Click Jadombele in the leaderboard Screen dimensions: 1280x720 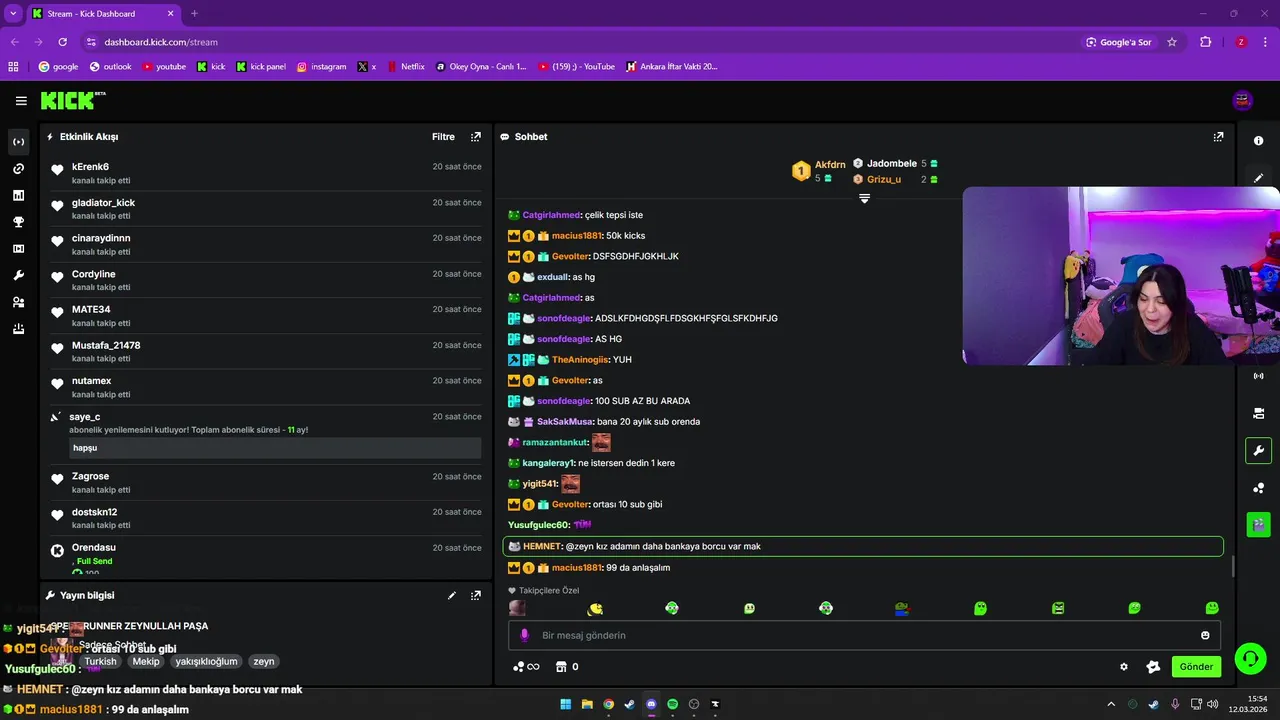click(892, 163)
